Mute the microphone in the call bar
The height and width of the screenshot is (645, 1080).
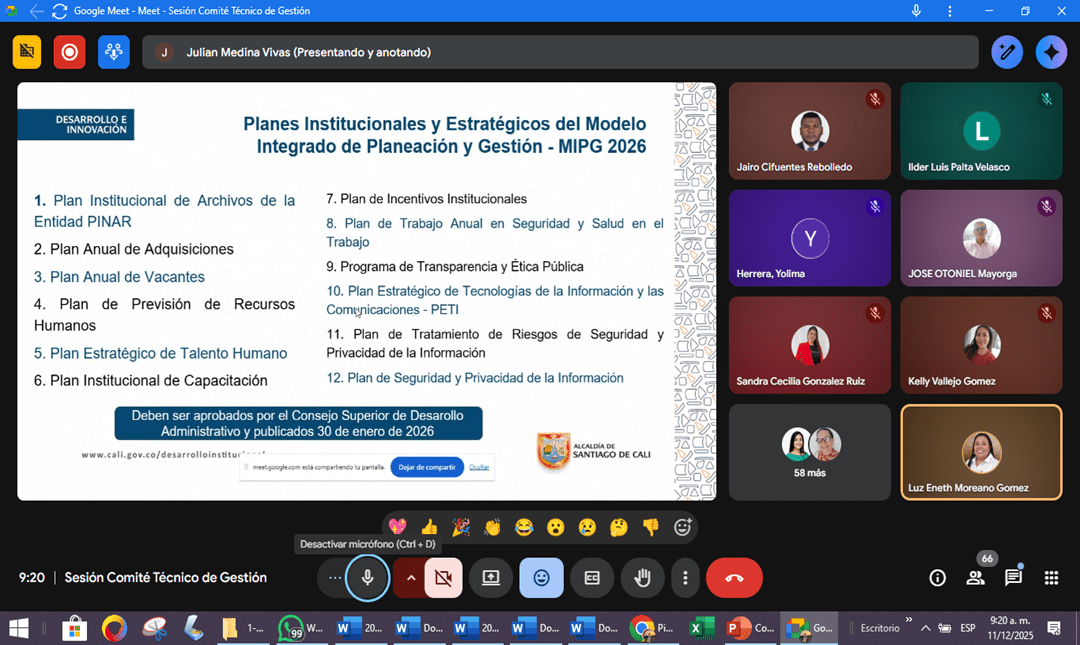pyautogui.click(x=368, y=578)
